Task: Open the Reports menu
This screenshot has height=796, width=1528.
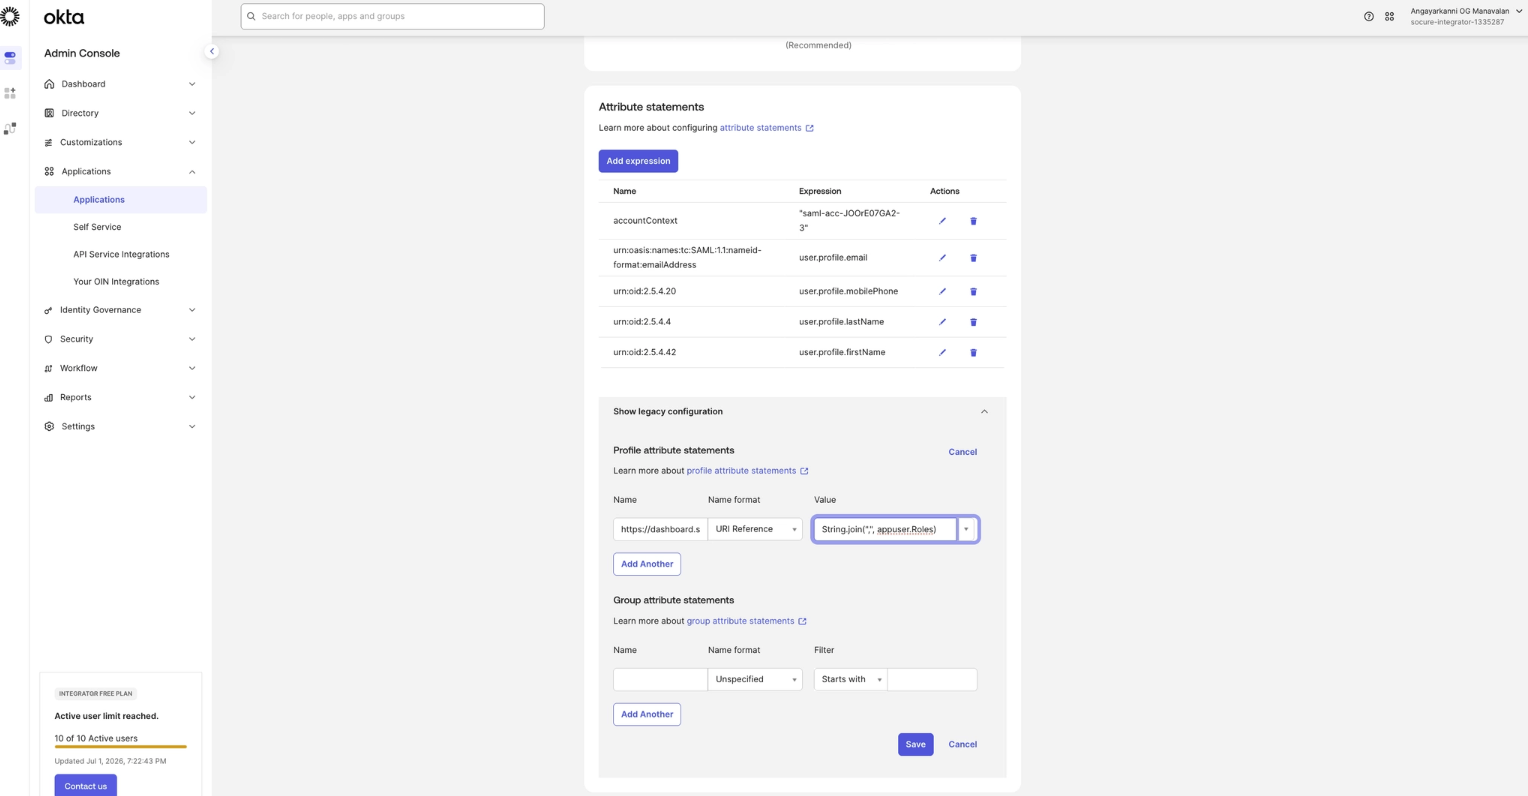Action: [120, 397]
